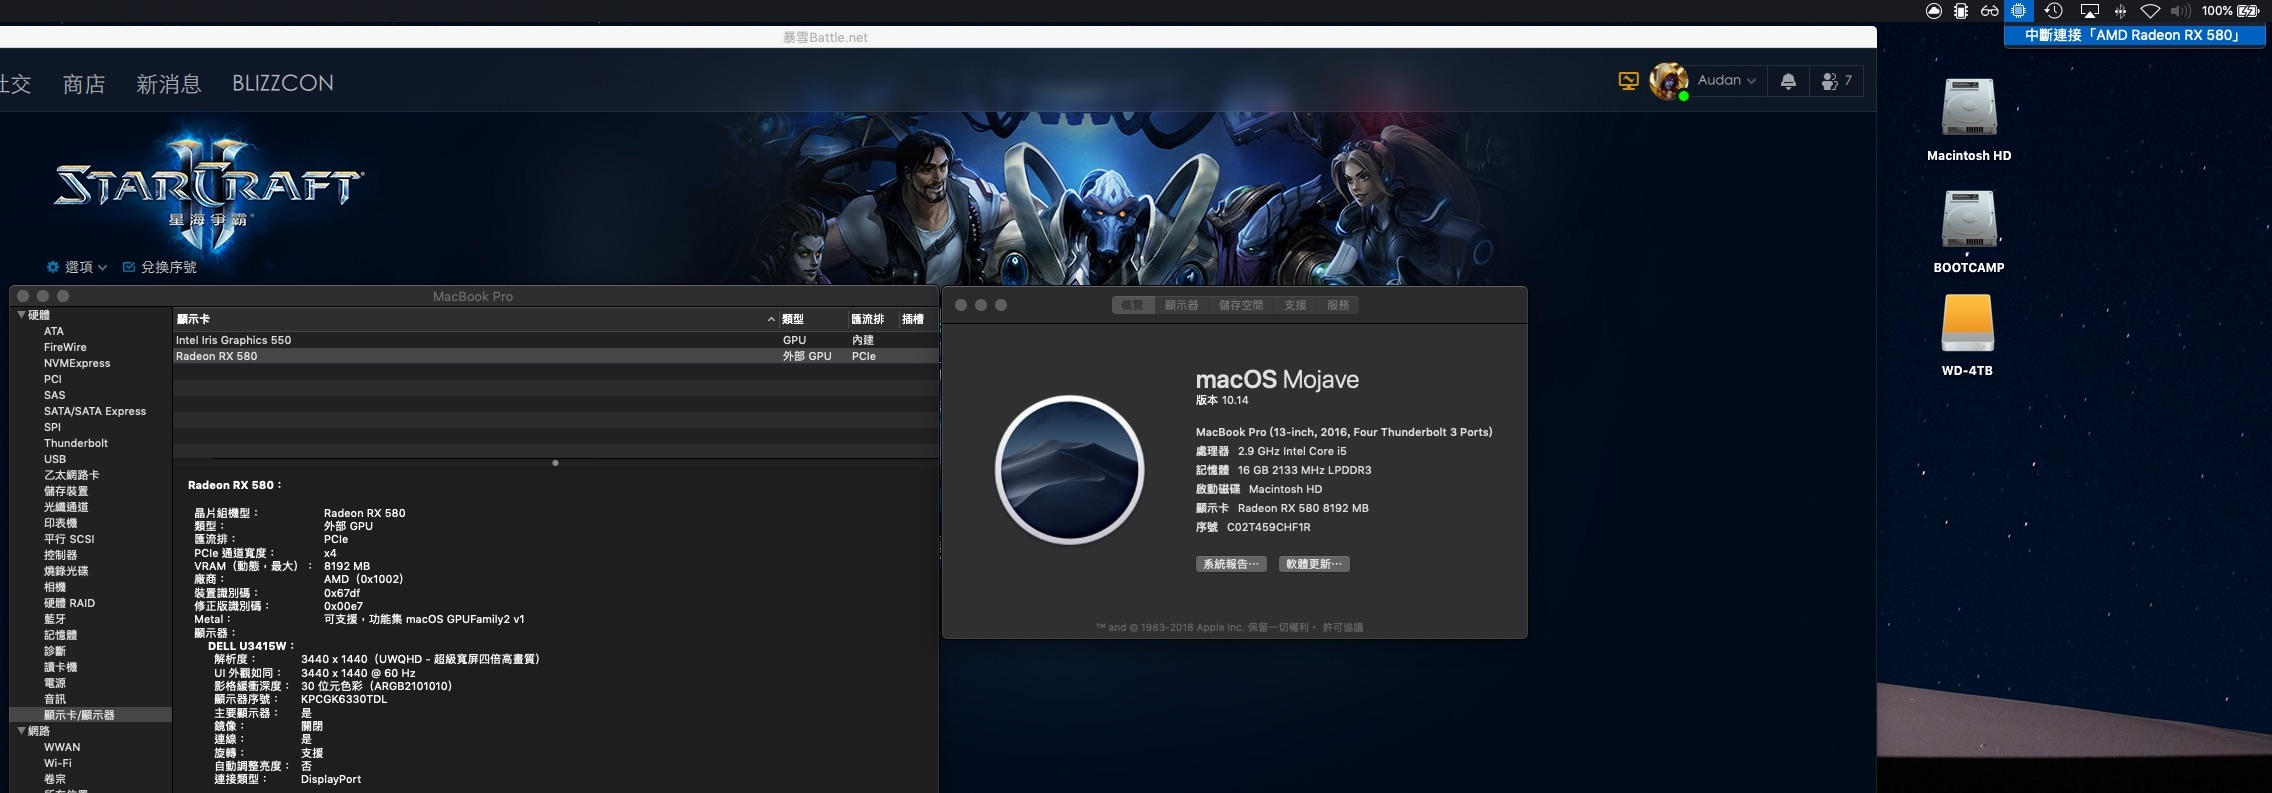Open the Audan account dropdown
This screenshot has width=2272, height=793.
(1727, 80)
